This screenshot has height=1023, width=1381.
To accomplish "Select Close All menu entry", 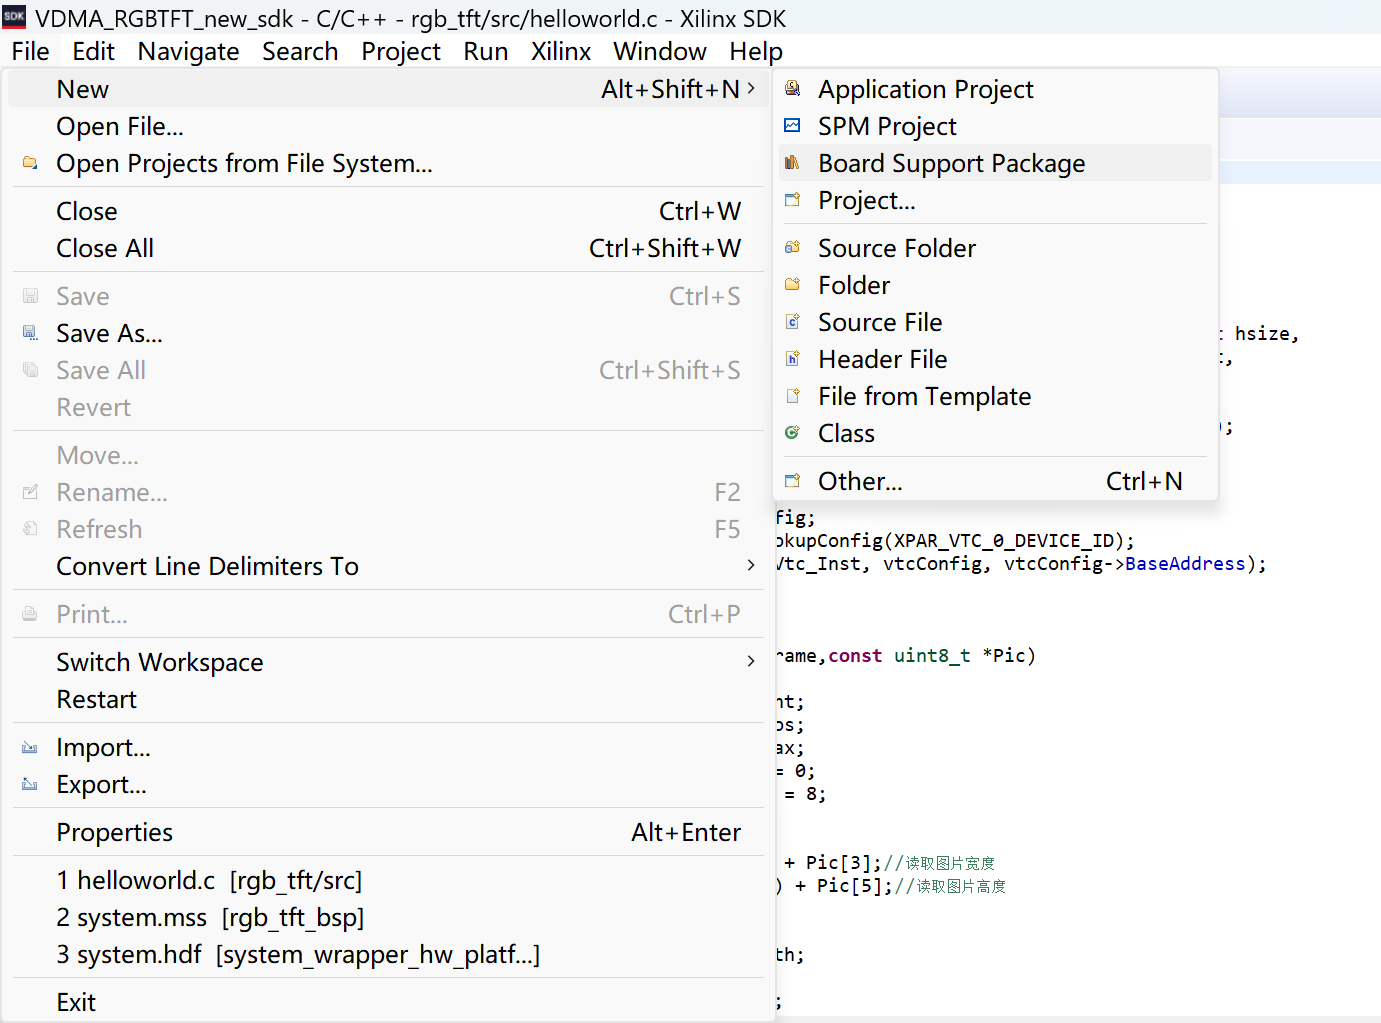I will (x=388, y=248).
